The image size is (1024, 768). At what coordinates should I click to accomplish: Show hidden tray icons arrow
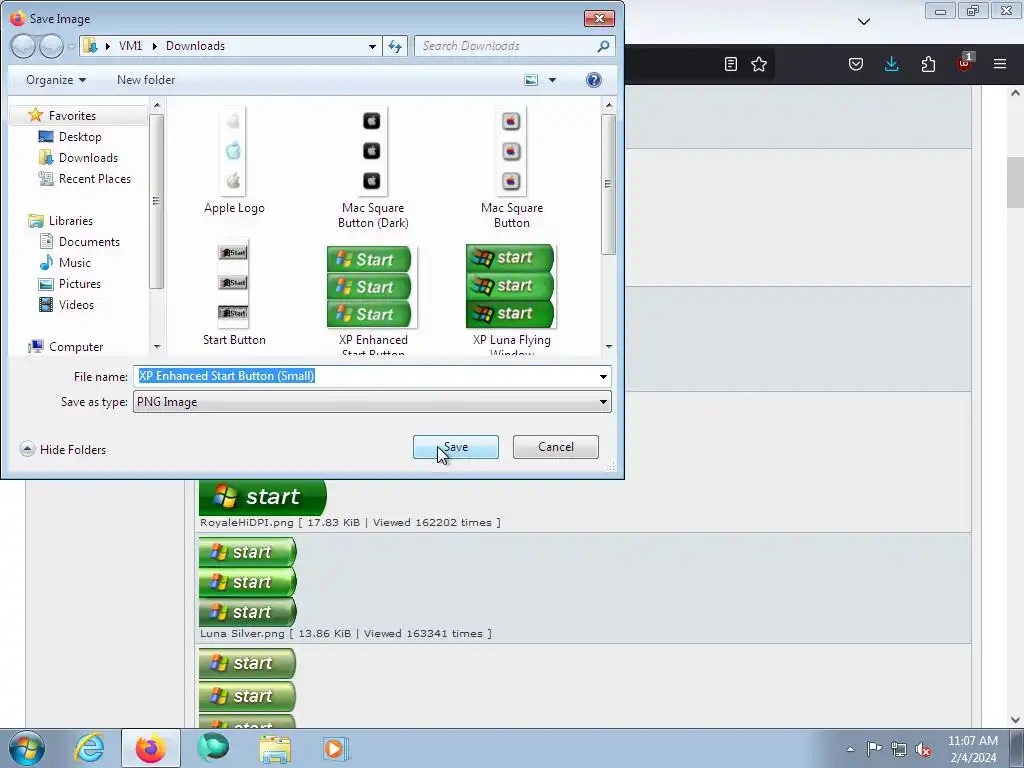click(850, 749)
